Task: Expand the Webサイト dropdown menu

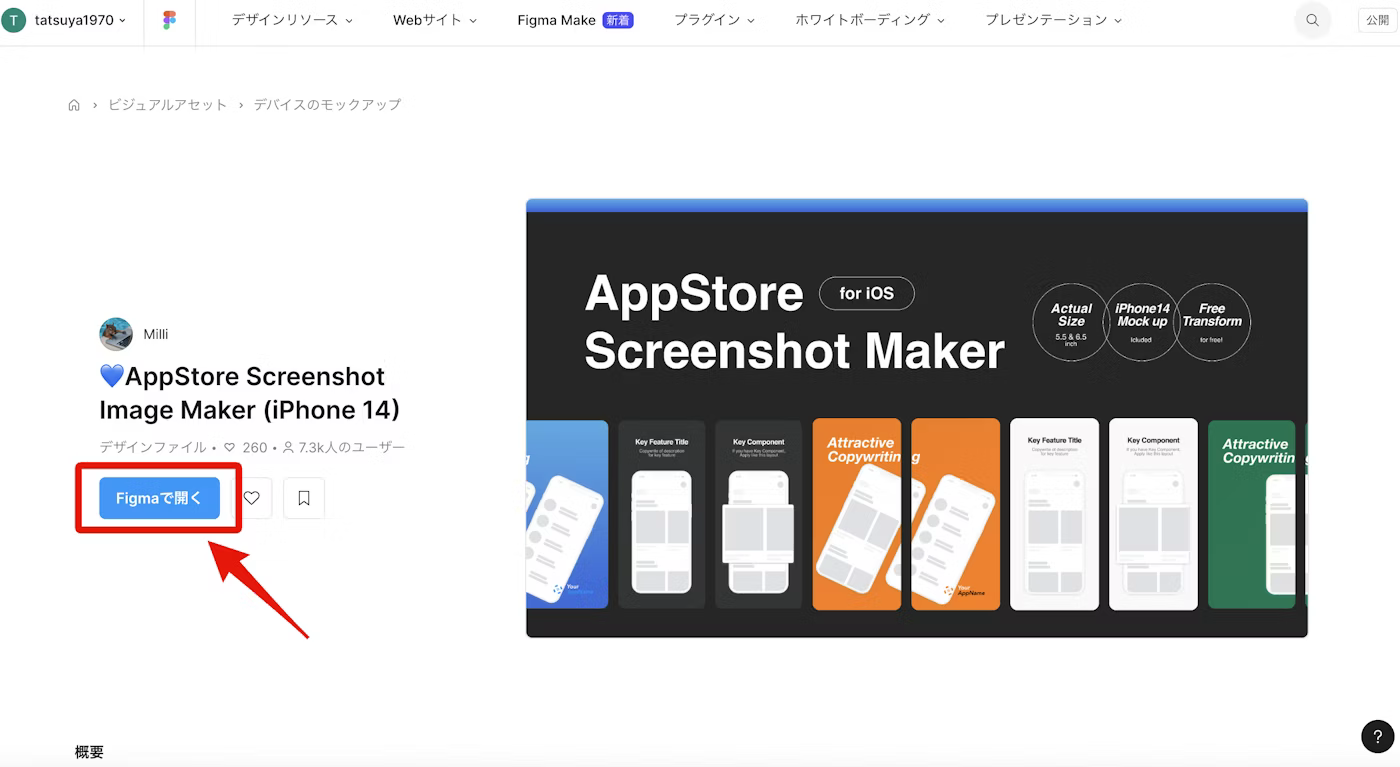Action: (x=434, y=20)
